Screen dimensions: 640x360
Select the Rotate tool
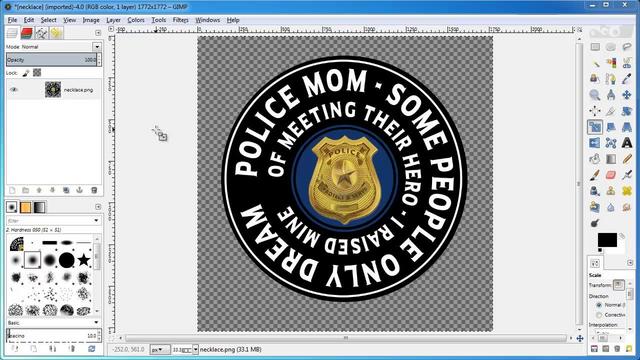[x=627, y=111]
